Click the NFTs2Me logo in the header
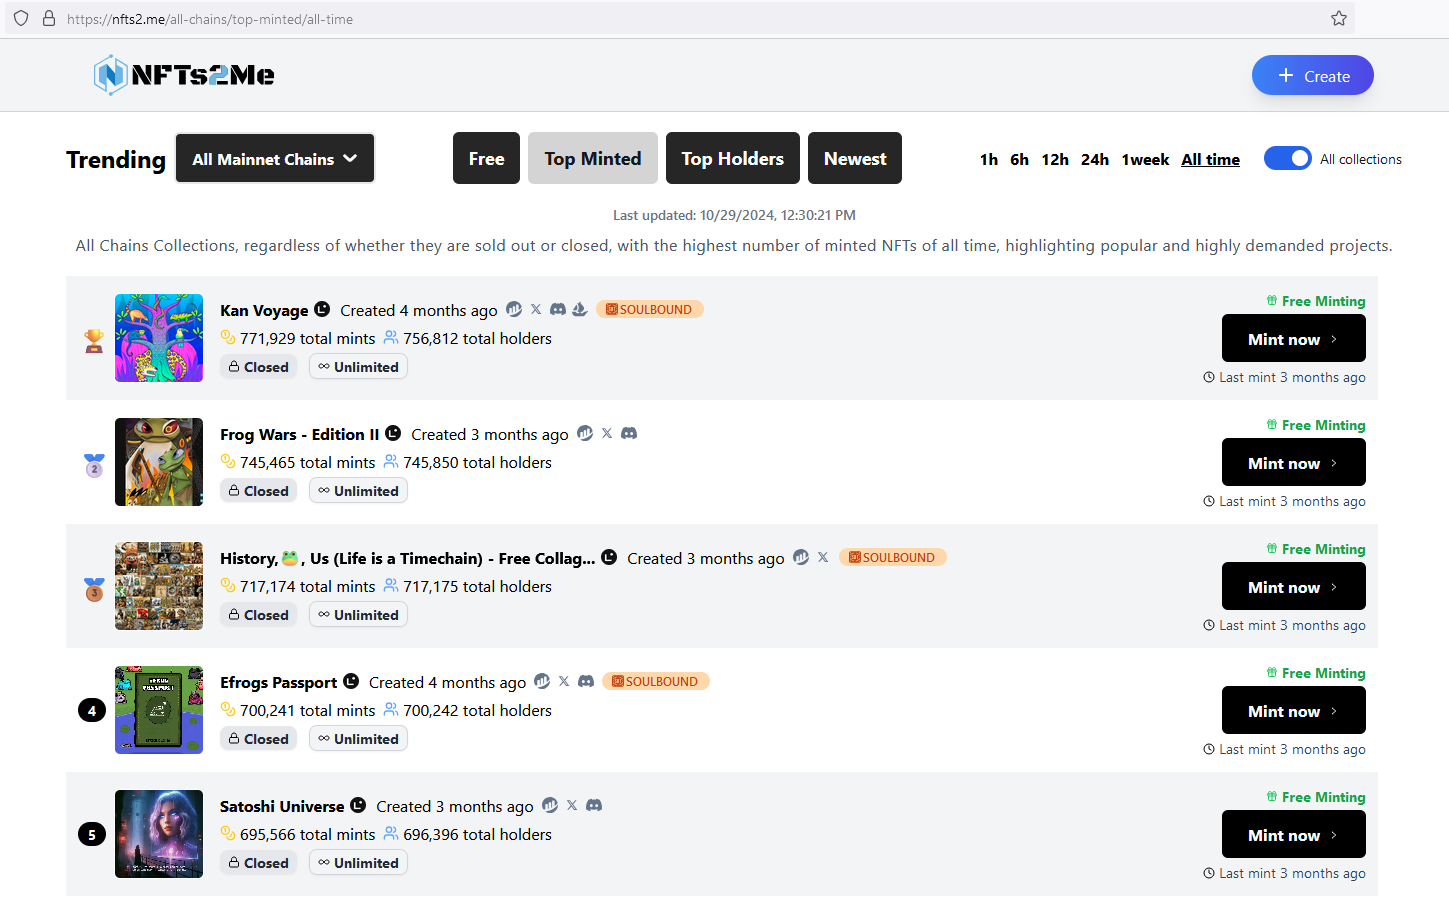 [184, 75]
